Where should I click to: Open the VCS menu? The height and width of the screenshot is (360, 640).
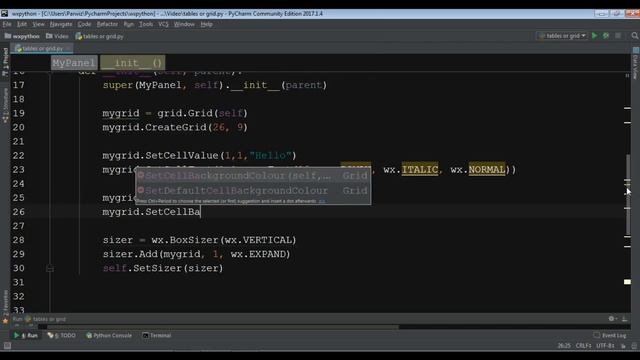click(163, 24)
